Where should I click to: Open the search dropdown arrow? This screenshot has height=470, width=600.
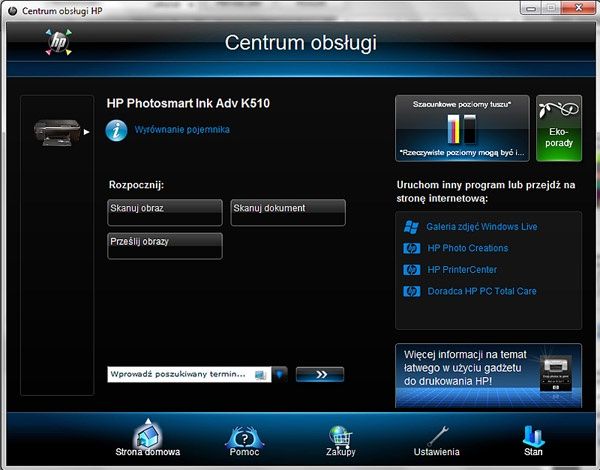[280, 374]
